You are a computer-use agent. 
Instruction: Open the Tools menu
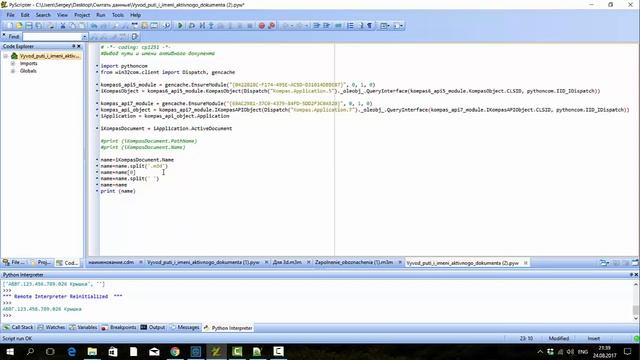(118, 15)
